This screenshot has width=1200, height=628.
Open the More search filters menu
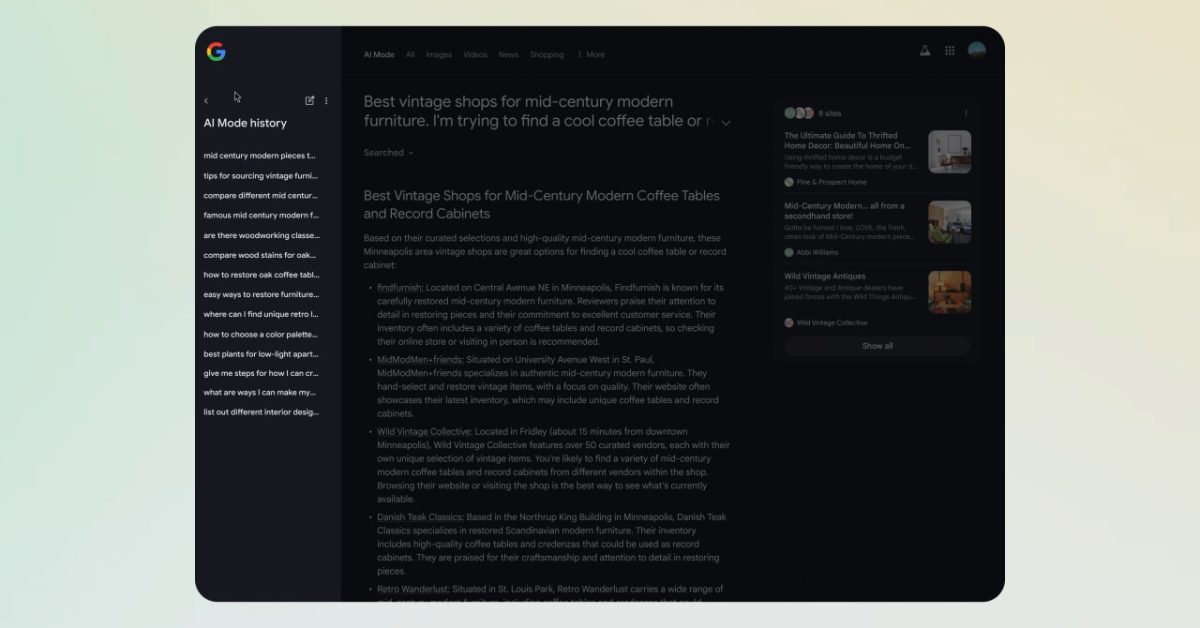[x=591, y=55]
